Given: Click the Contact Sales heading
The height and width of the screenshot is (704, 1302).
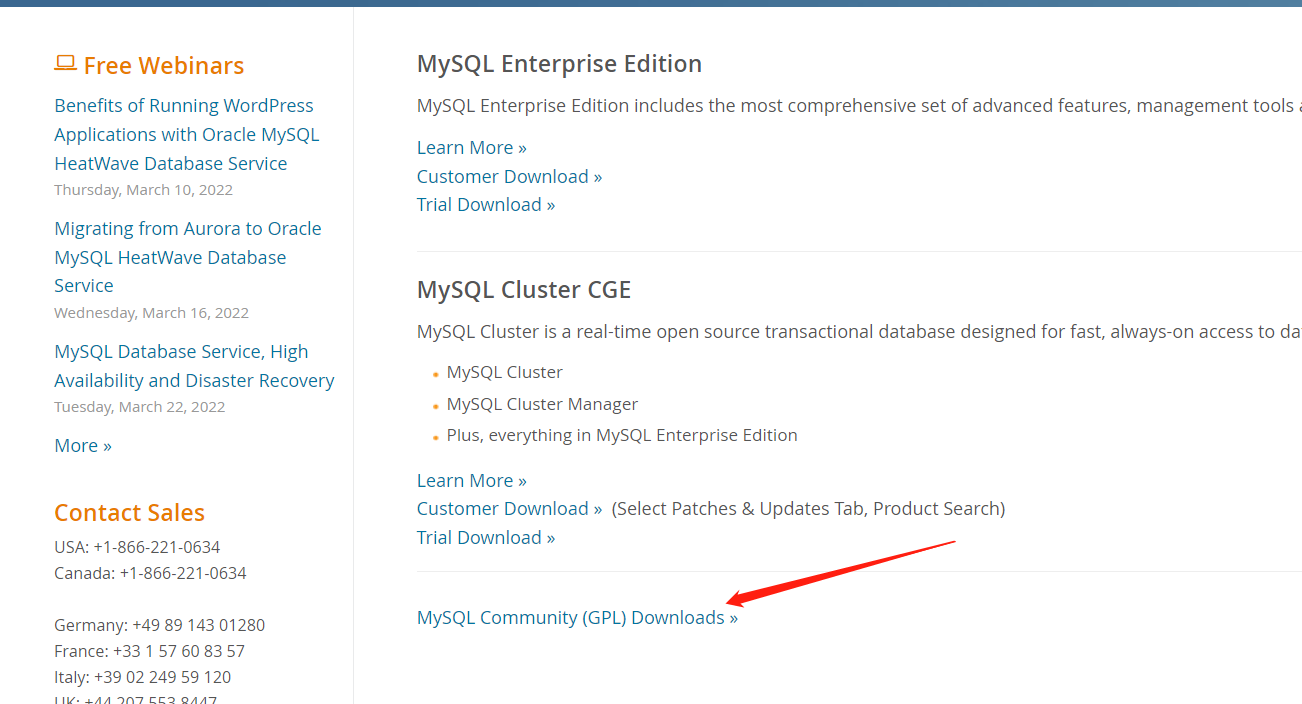Looking at the screenshot, I should tap(129, 513).
